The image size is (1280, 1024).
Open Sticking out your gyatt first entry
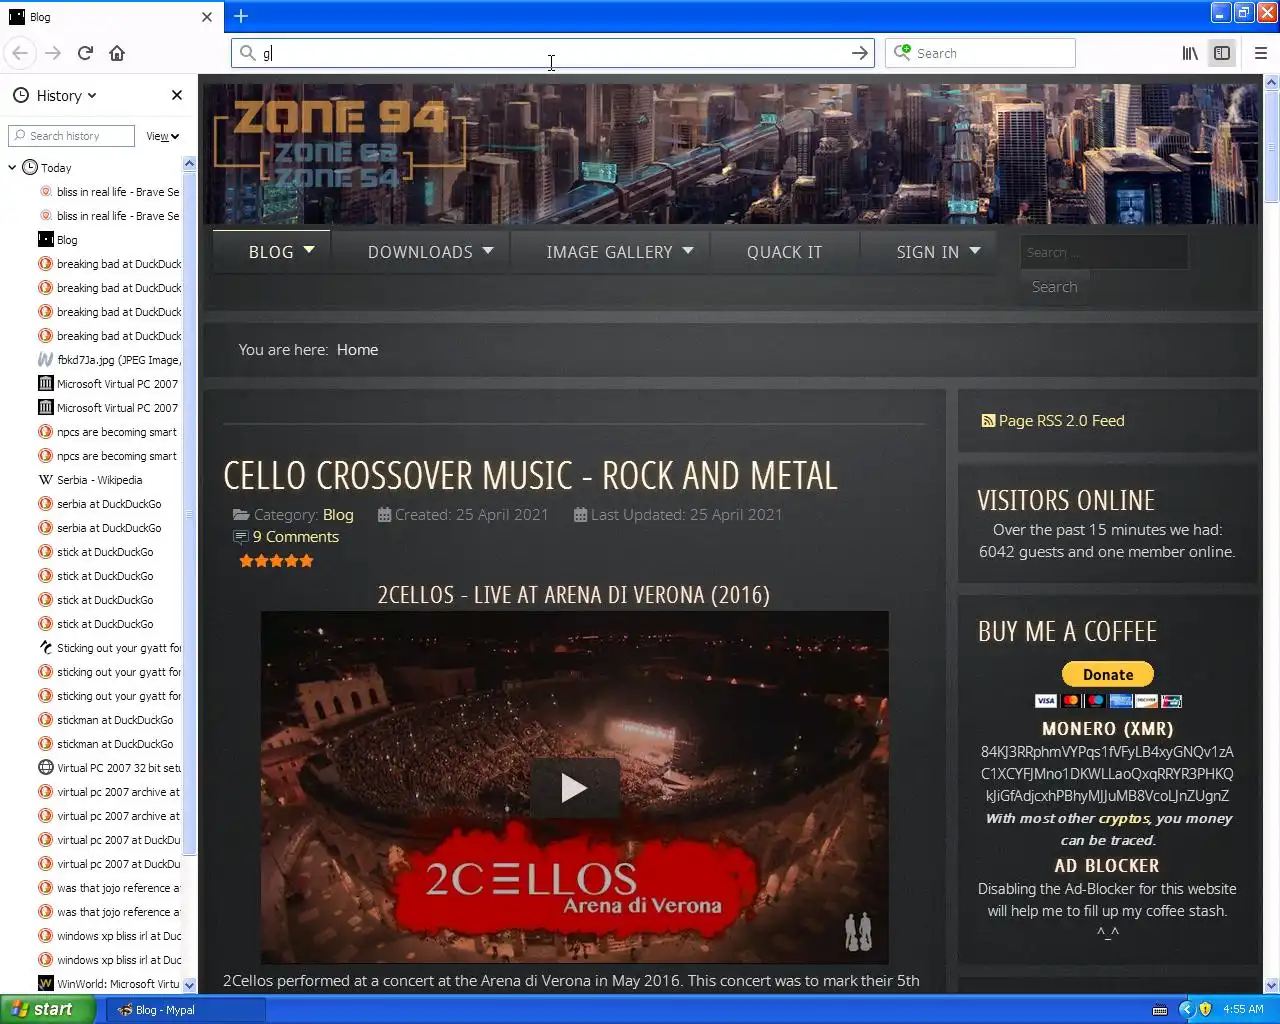[109, 648]
